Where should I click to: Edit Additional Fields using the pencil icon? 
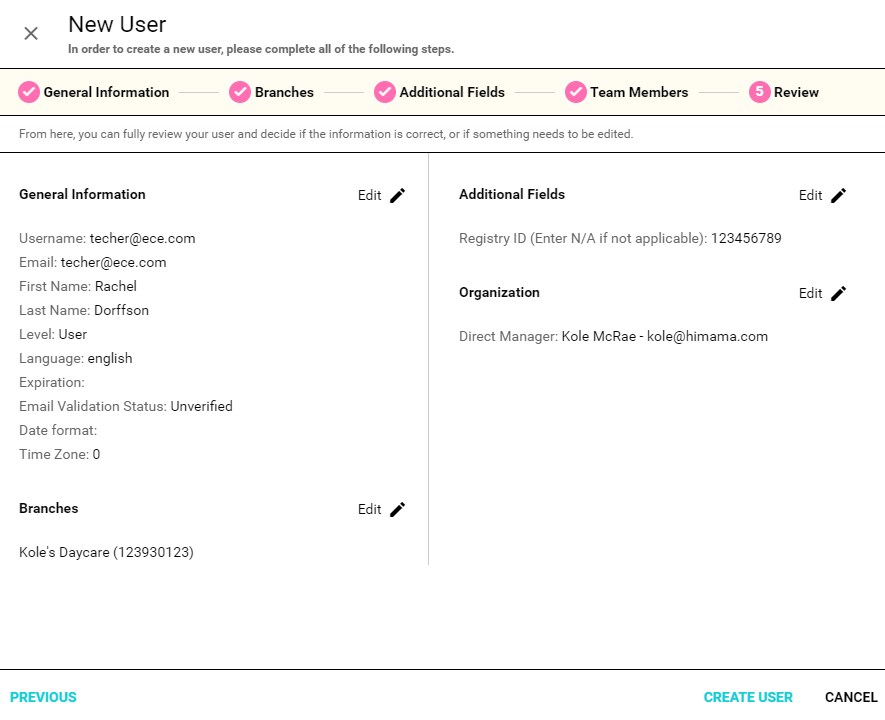coord(838,195)
